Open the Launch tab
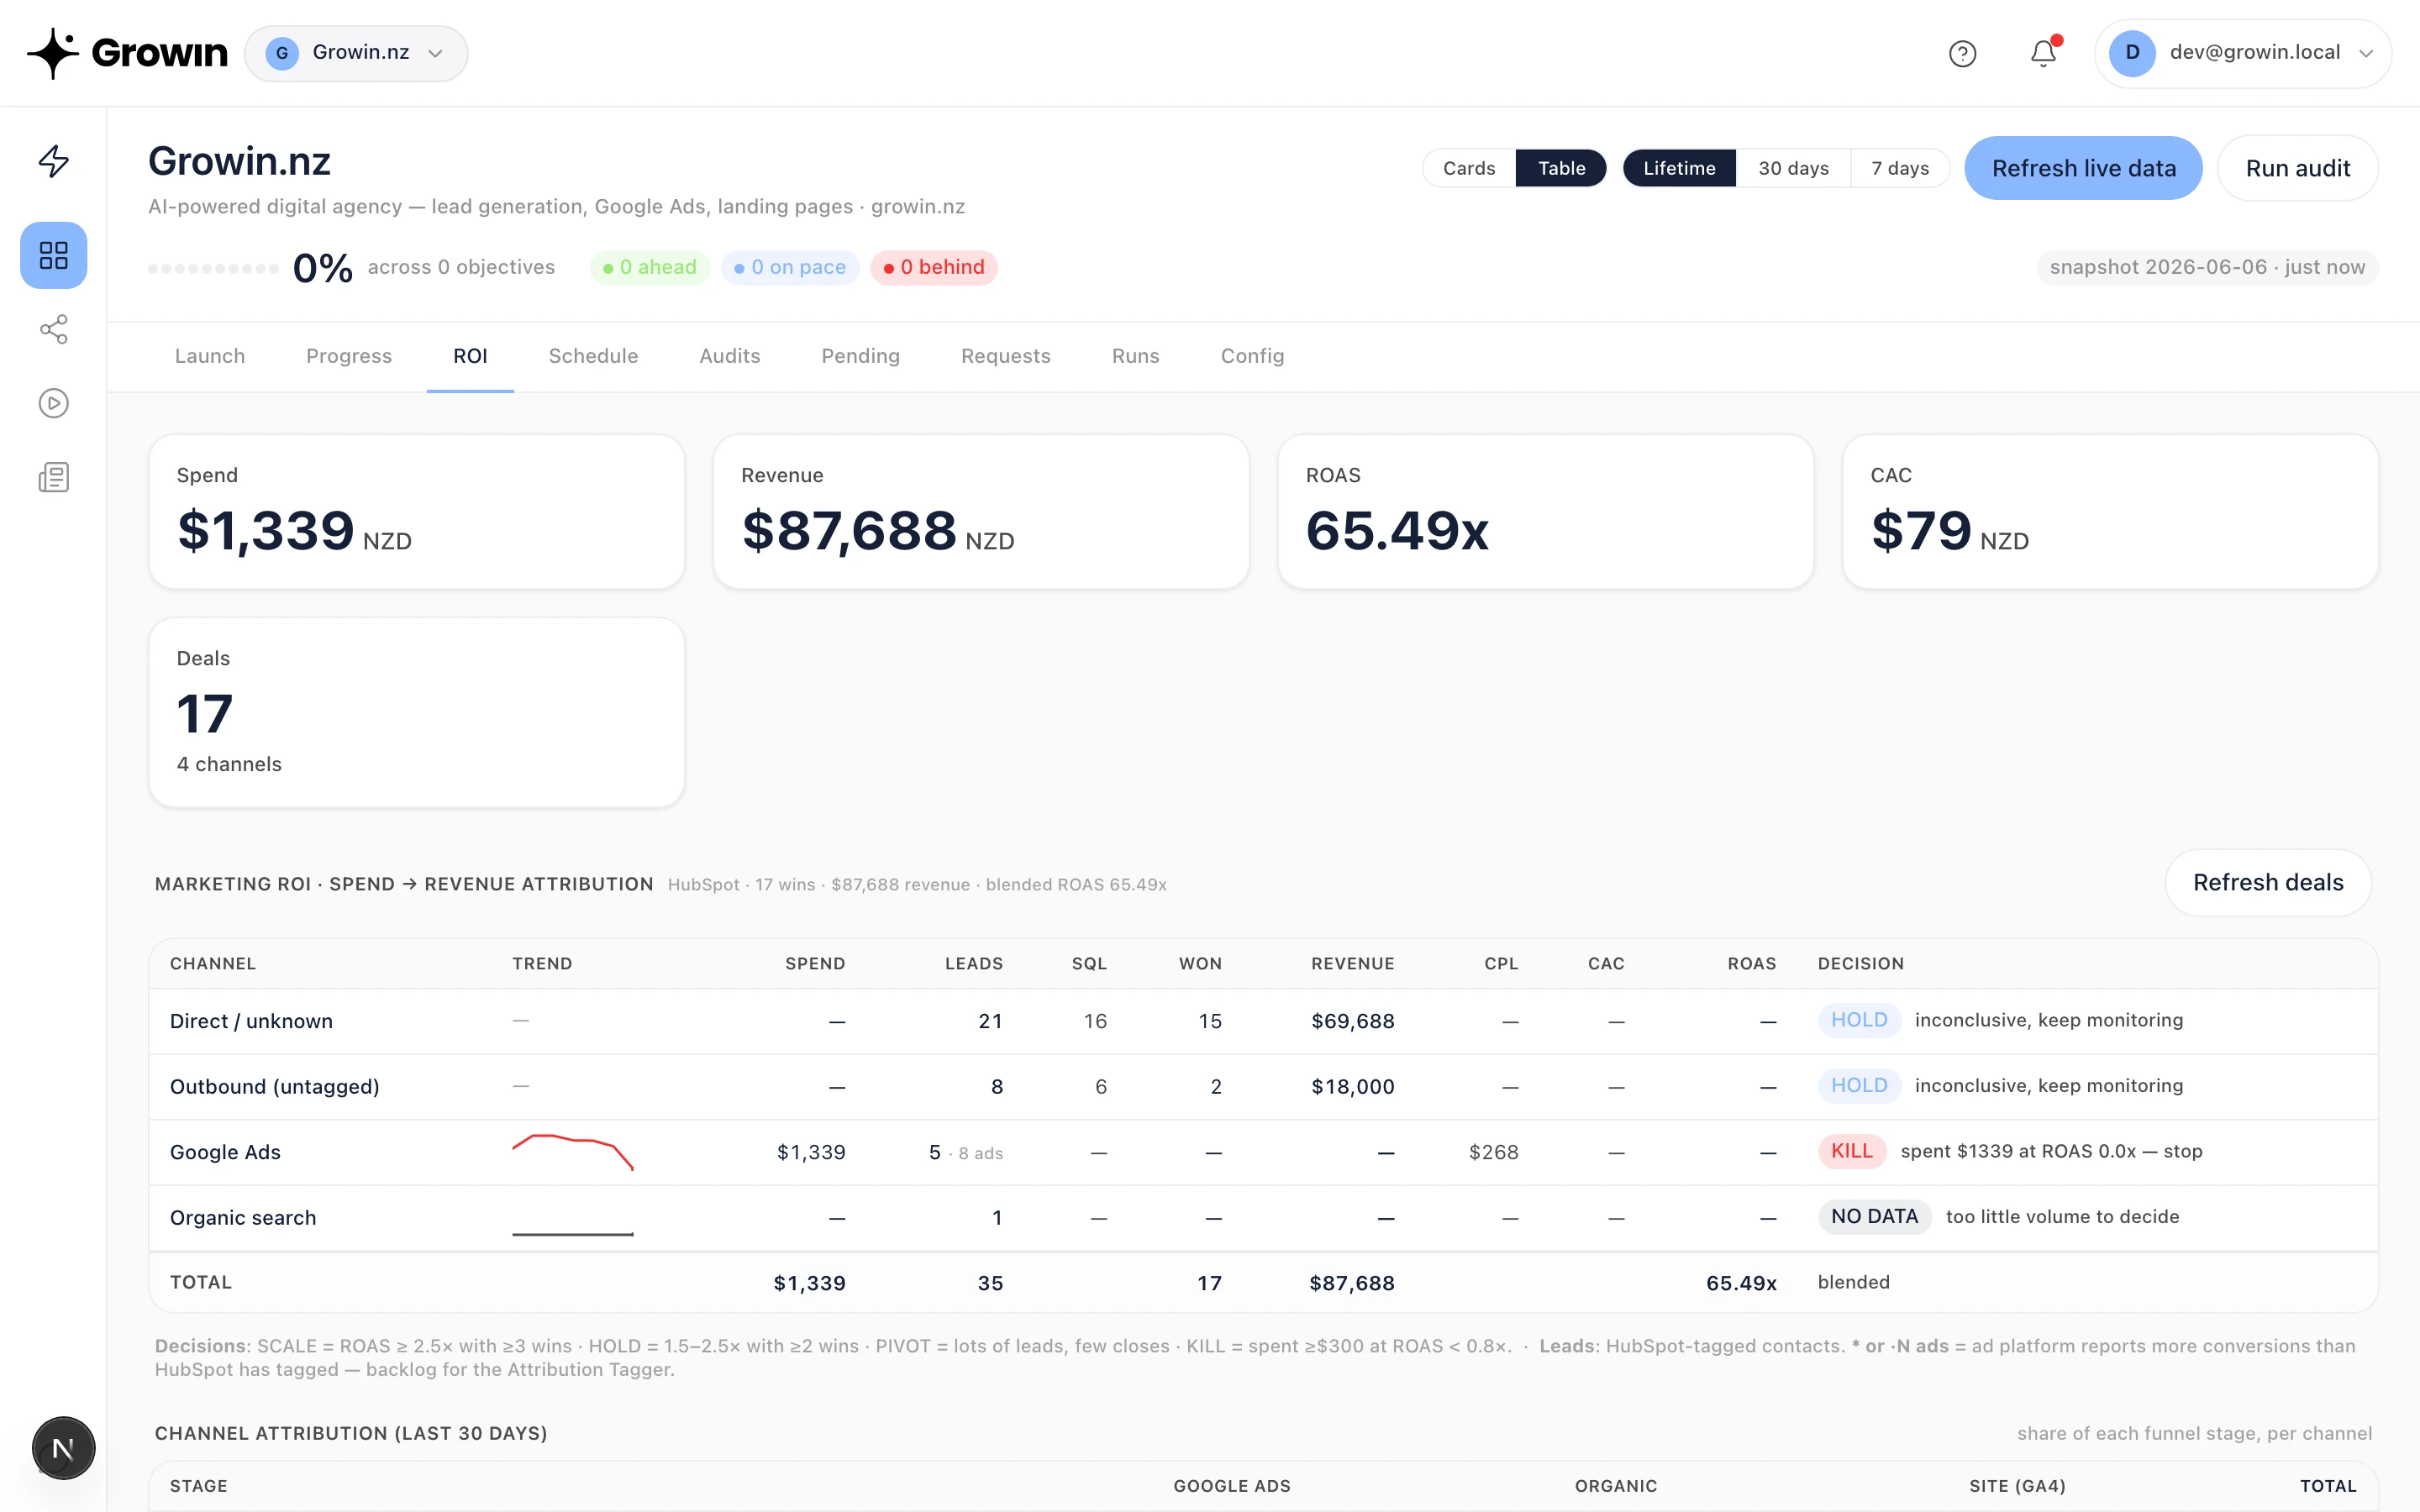Screen dimensions: 2420x1512 click(x=210, y=356)
